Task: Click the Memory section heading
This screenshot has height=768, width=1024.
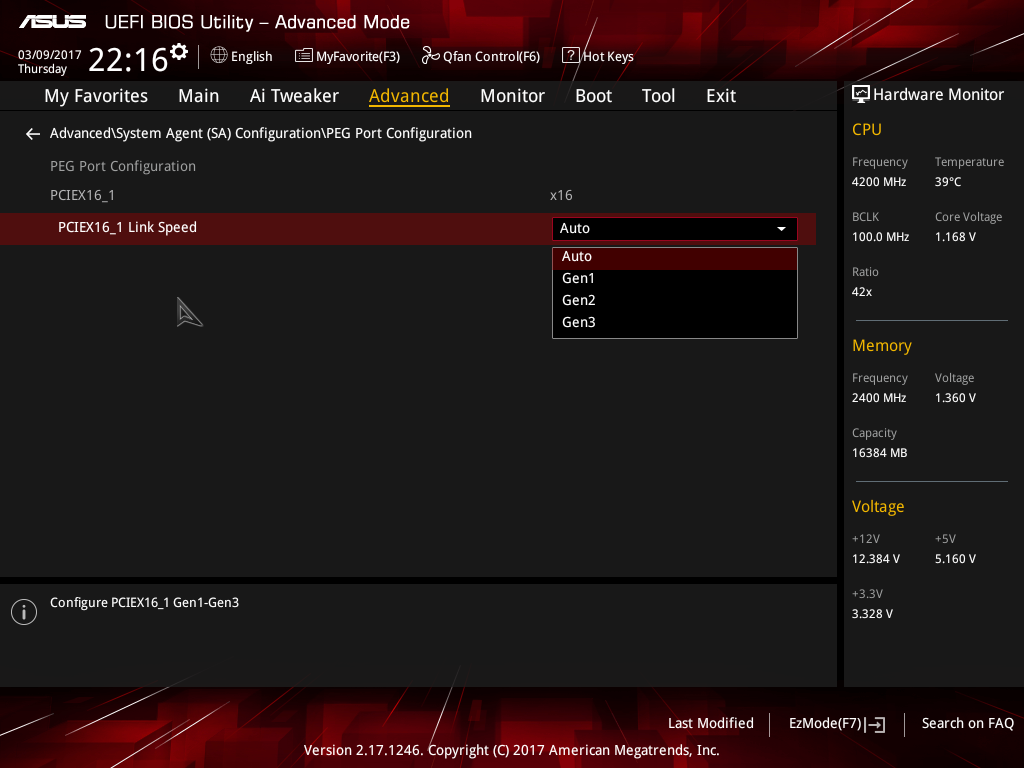Action: tap(882, 345)
